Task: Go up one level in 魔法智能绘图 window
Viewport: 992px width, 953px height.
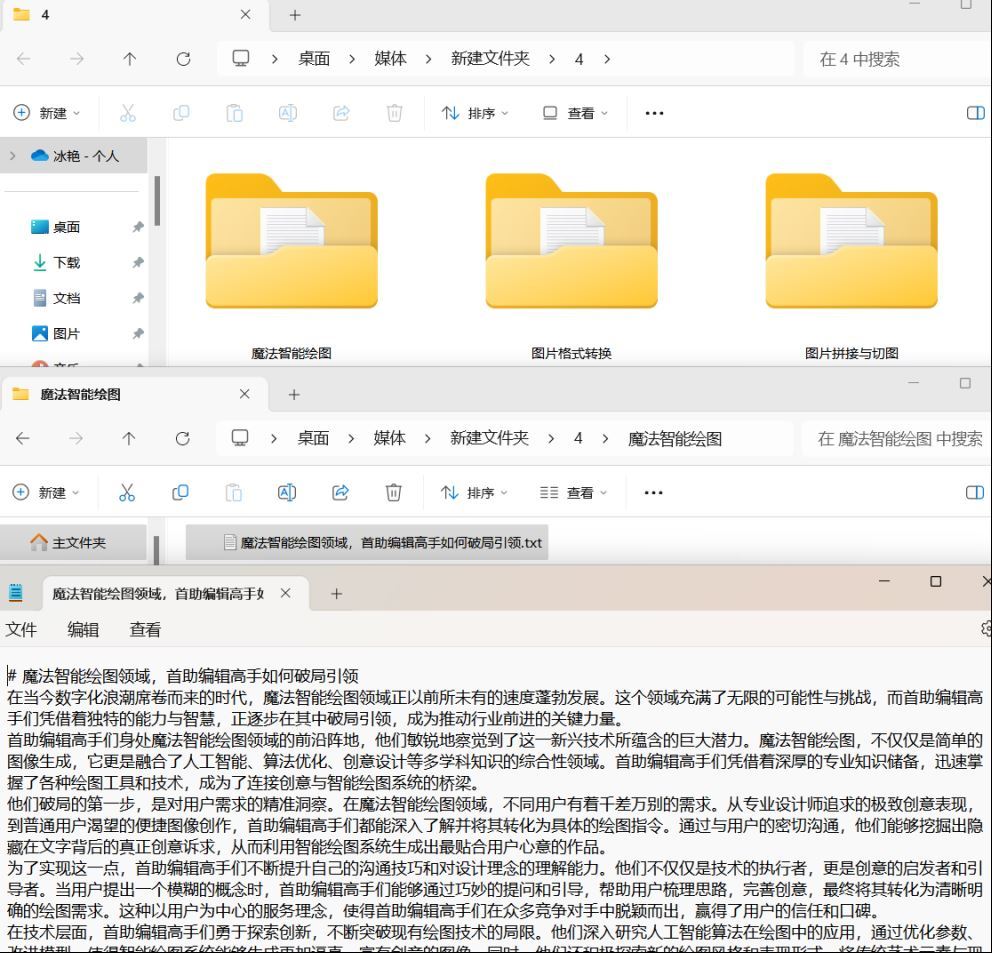Action: pos(129,439)
